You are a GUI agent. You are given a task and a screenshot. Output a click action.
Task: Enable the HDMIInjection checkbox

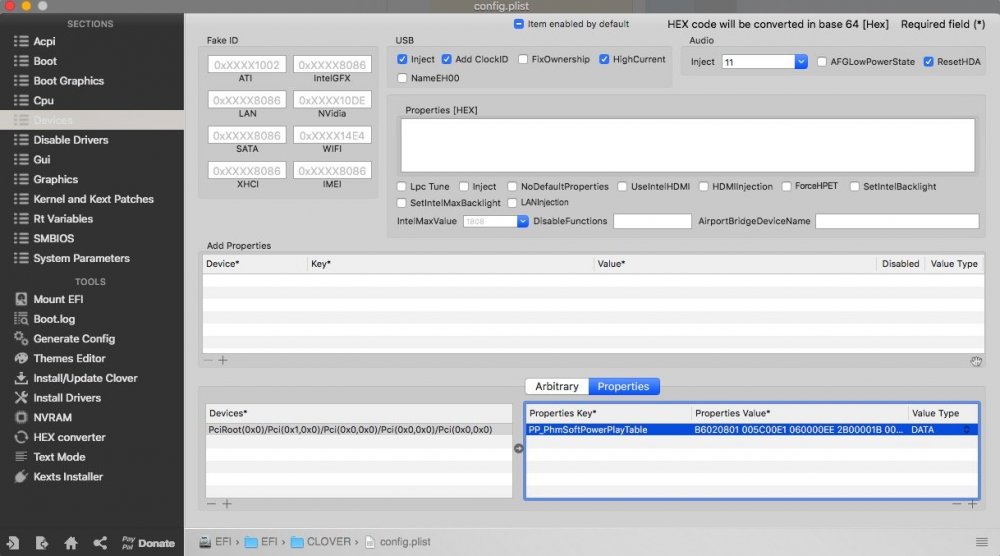[x=703, y=187]
